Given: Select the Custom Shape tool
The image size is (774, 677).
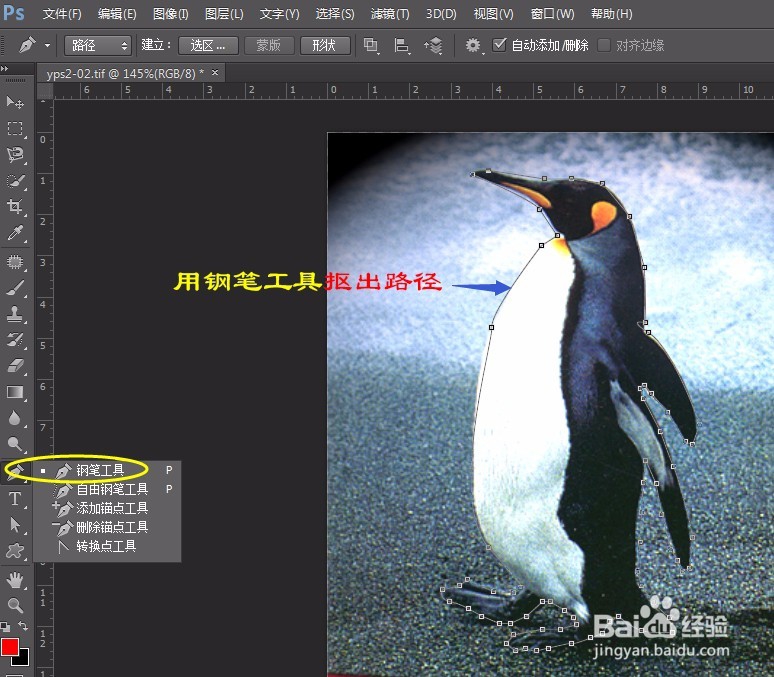Looking at the screenshot, I should click(15, 551).
